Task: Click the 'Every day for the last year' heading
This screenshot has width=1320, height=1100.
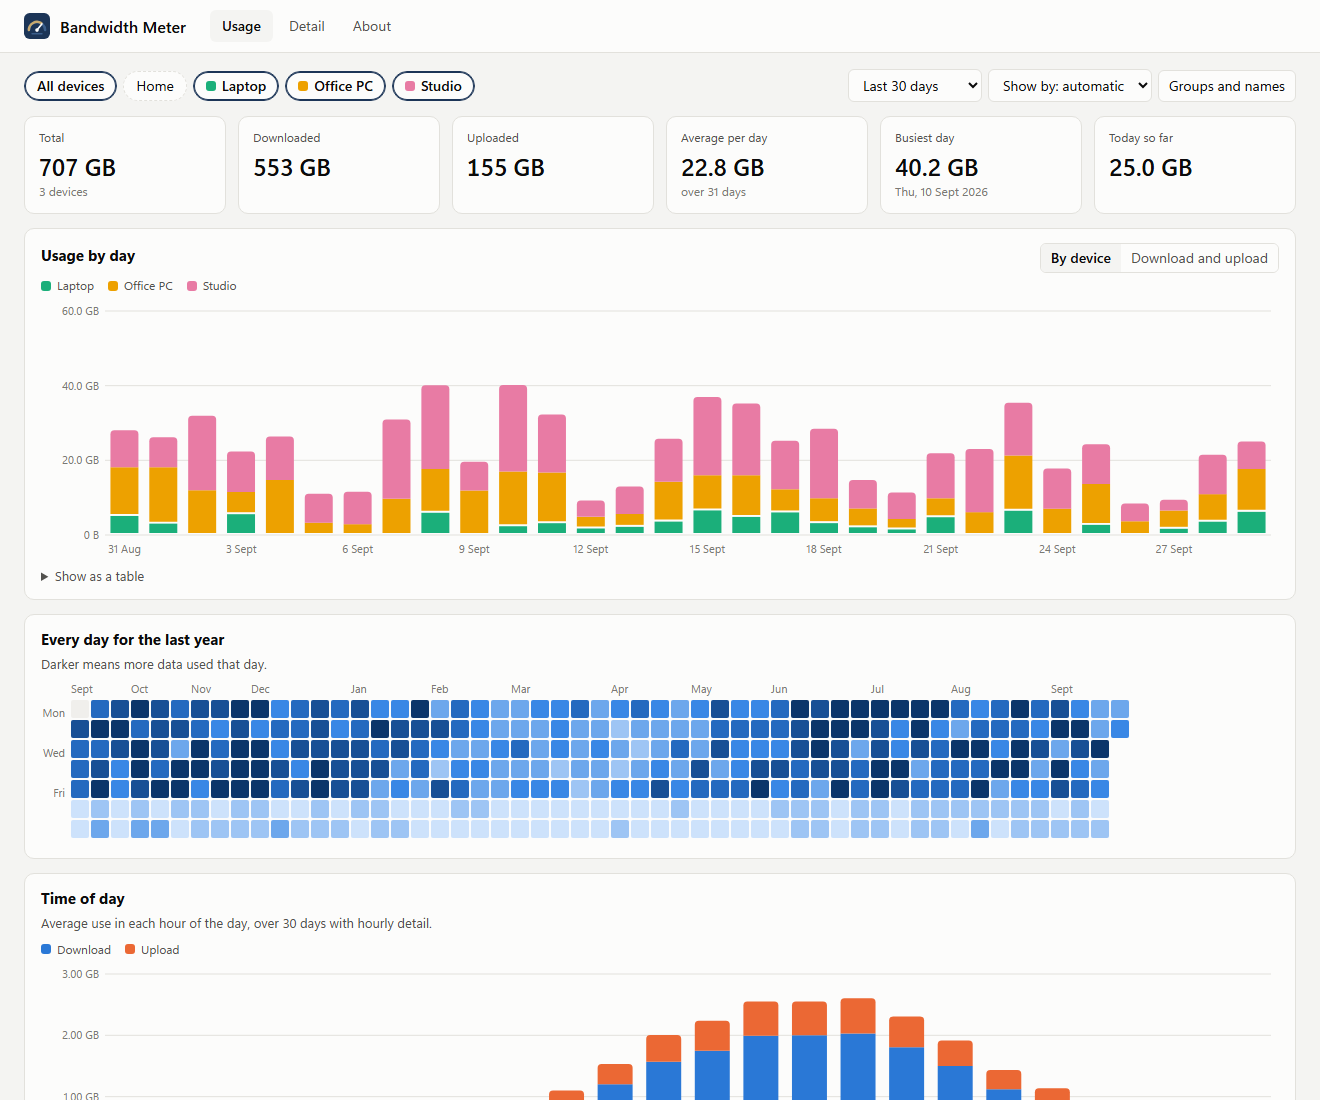Action: 132,640
